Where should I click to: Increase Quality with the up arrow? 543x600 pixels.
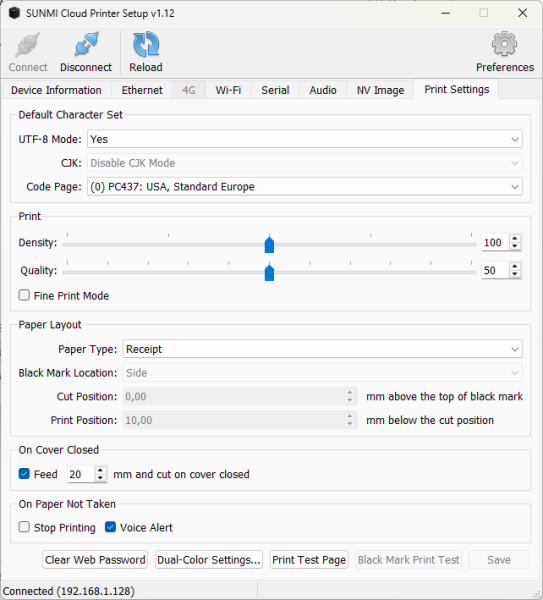click(515, 267)
